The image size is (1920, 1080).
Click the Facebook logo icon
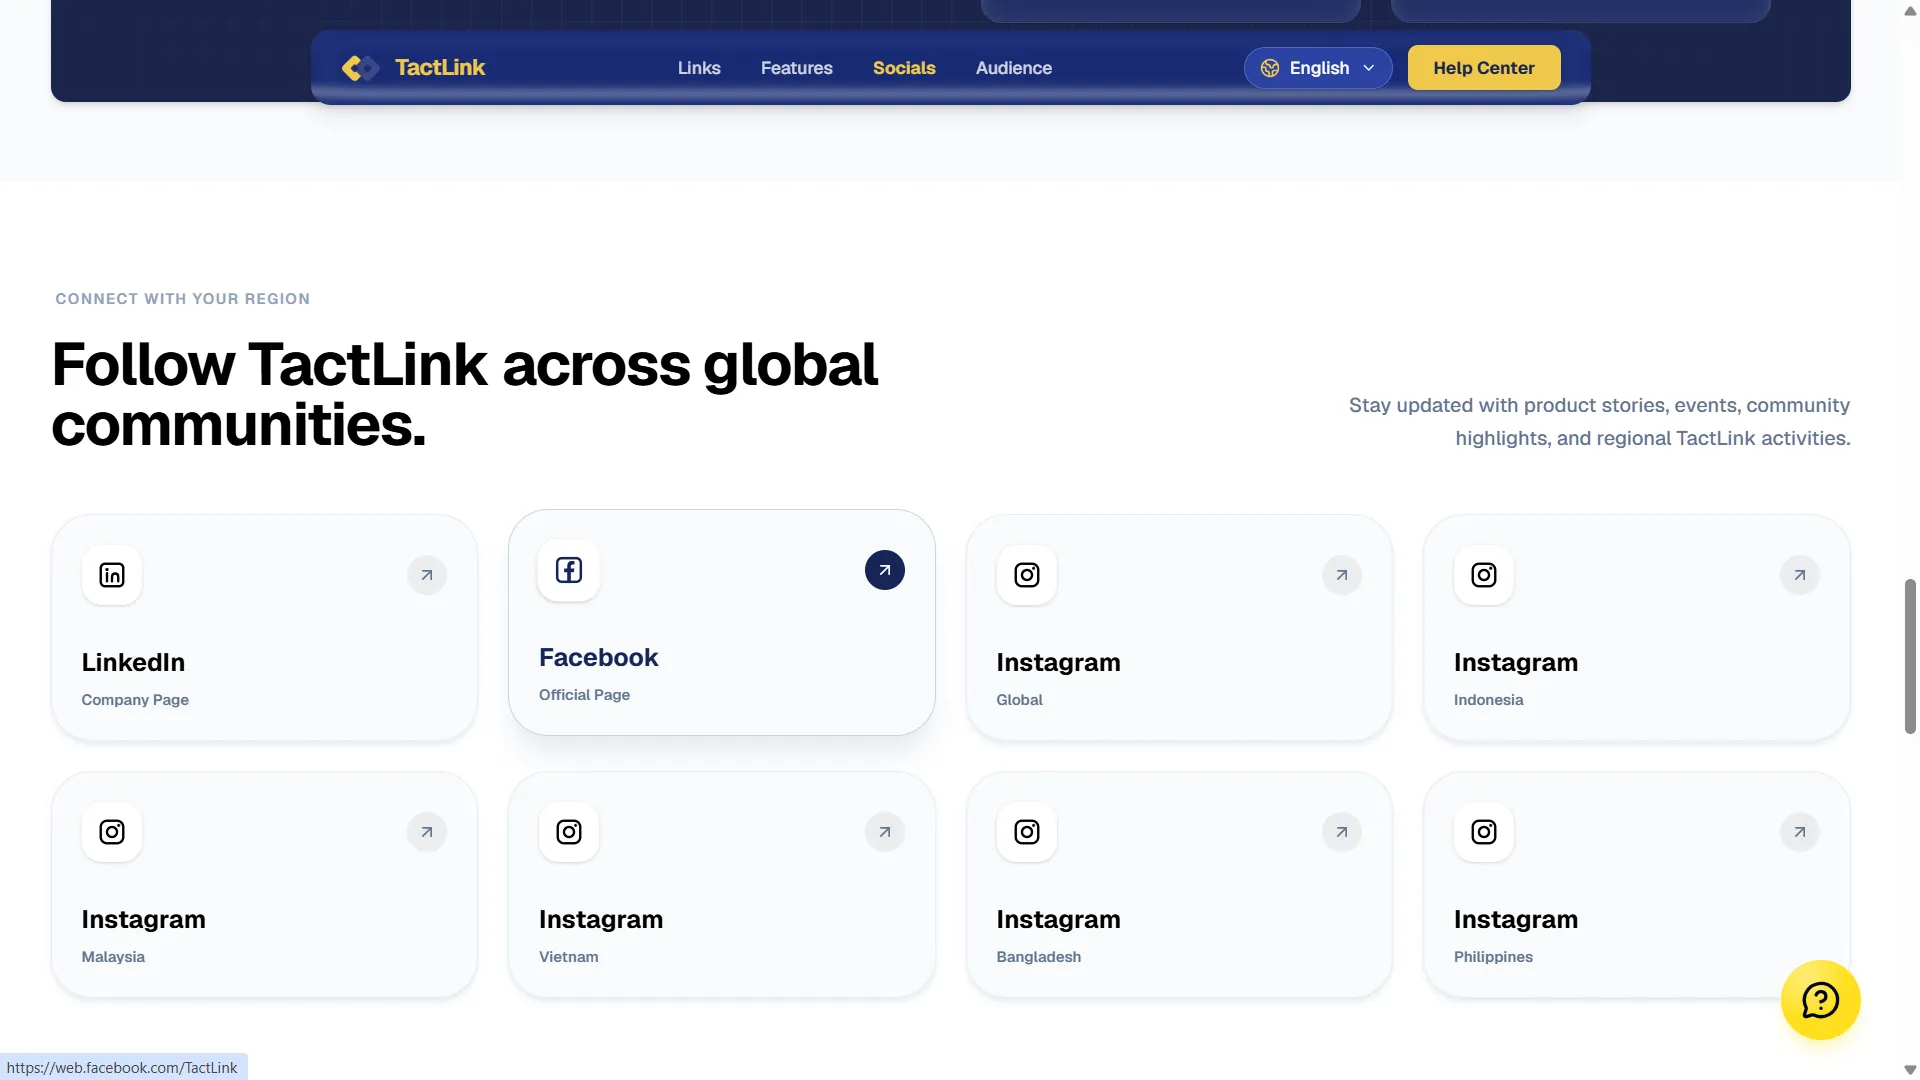tap(569, 570)
